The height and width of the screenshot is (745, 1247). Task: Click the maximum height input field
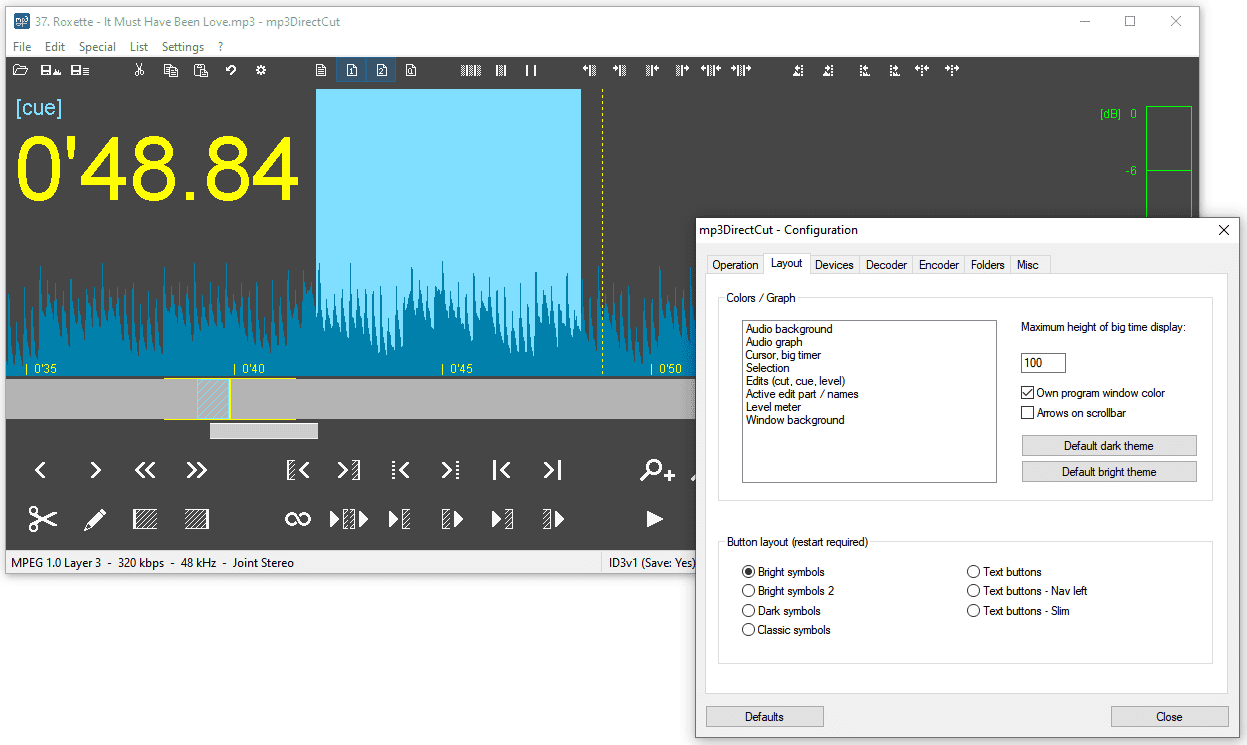(x=1043, y=363)
